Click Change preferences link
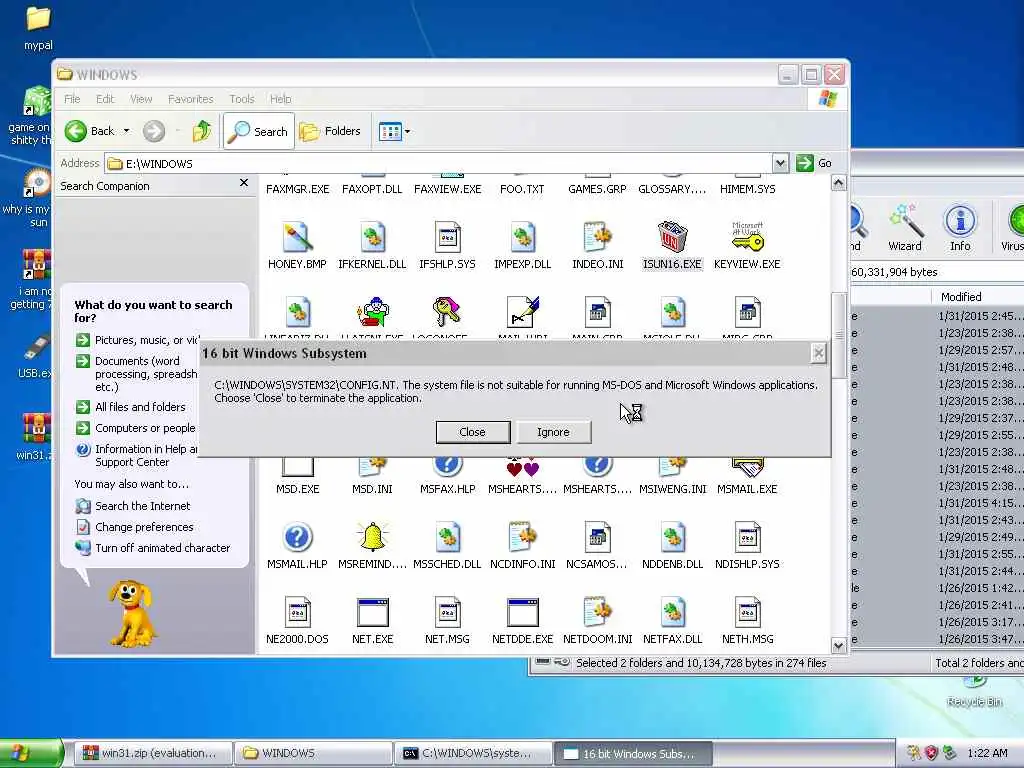The height and width of the screenshot is (768, 1024). click(x=144, y=526)
